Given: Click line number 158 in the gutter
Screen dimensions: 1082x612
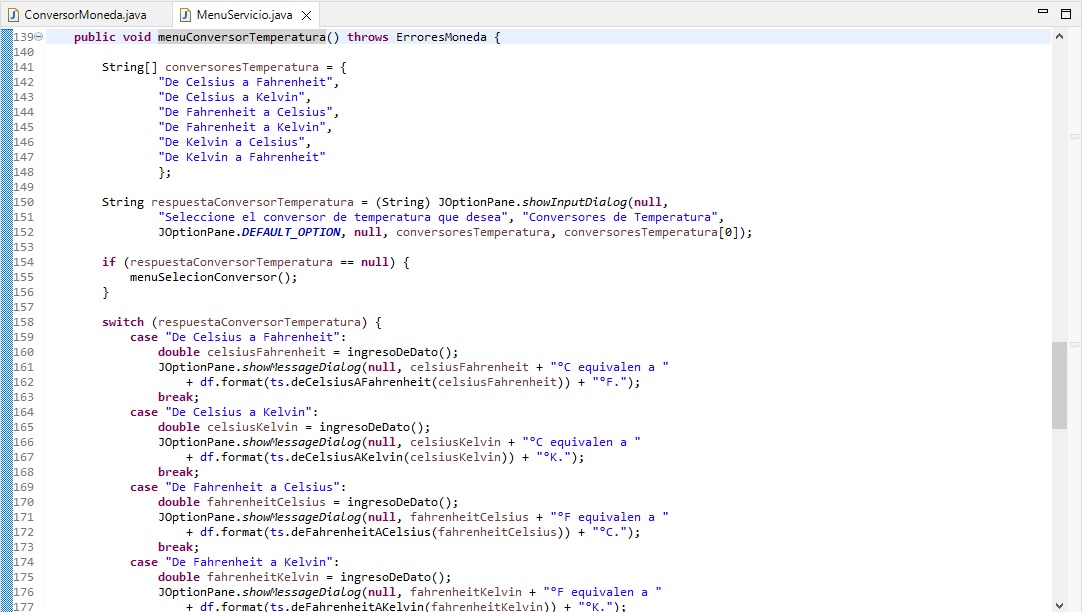Looking at the screenshot, I should [23, 322].
